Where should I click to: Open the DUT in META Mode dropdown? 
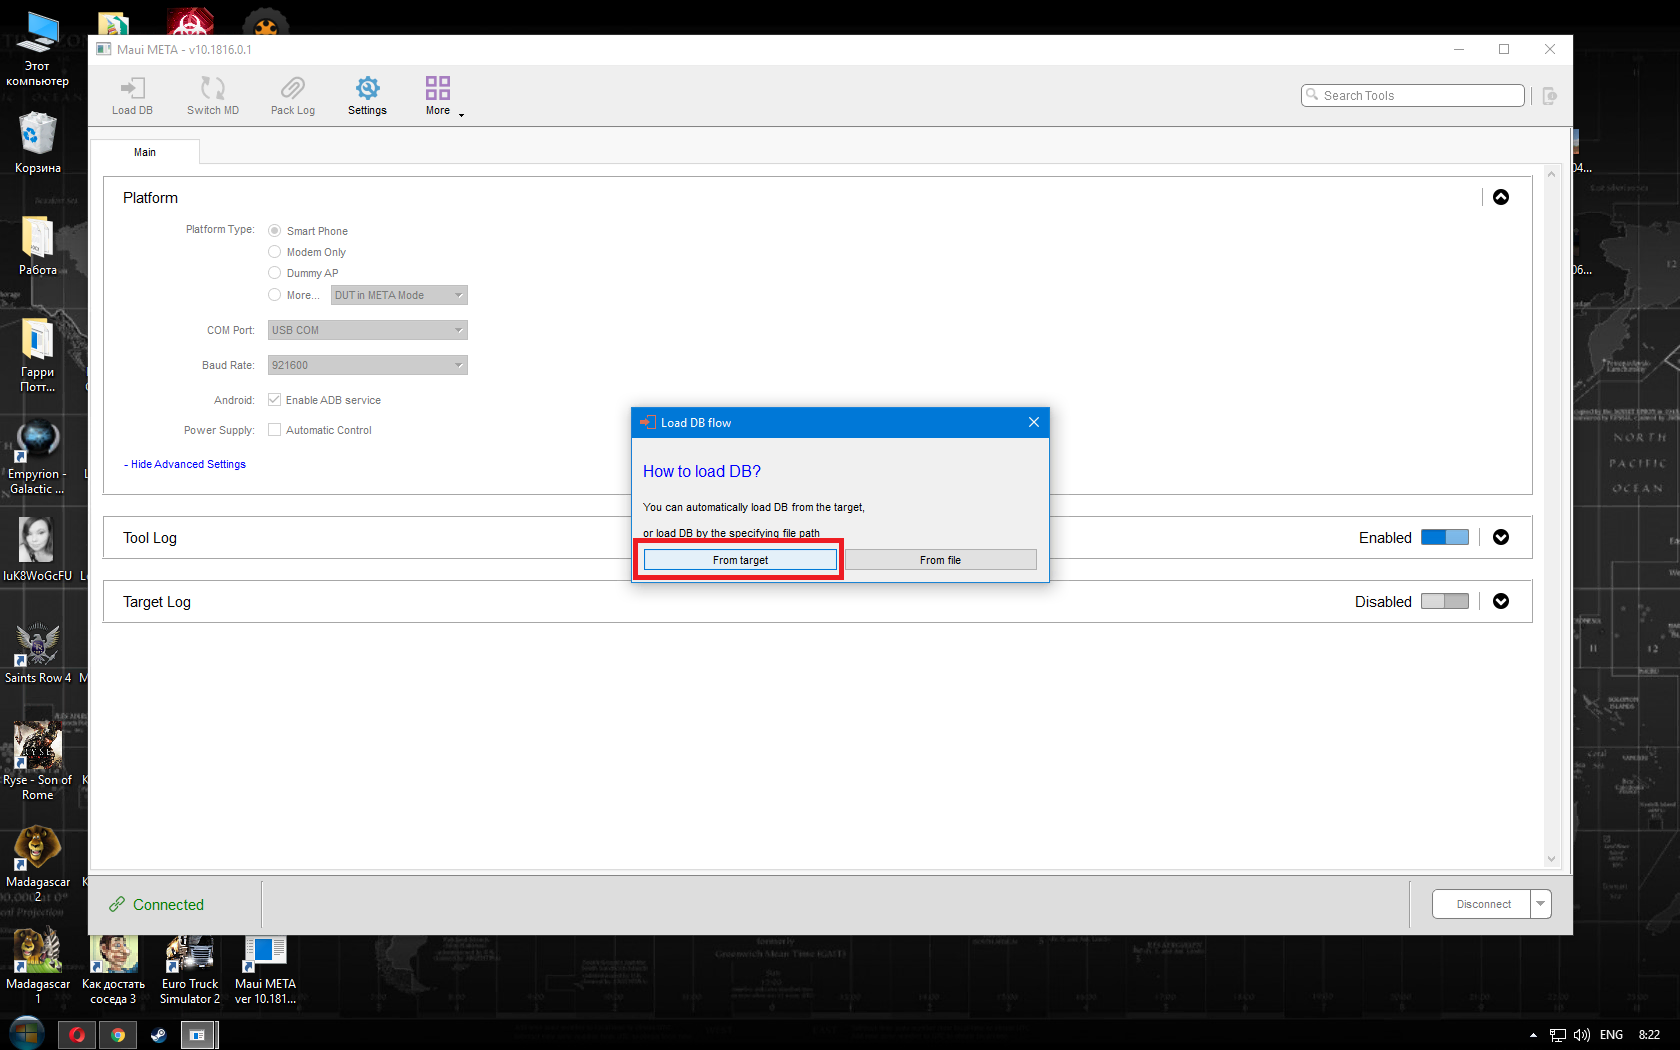[399, 295]
